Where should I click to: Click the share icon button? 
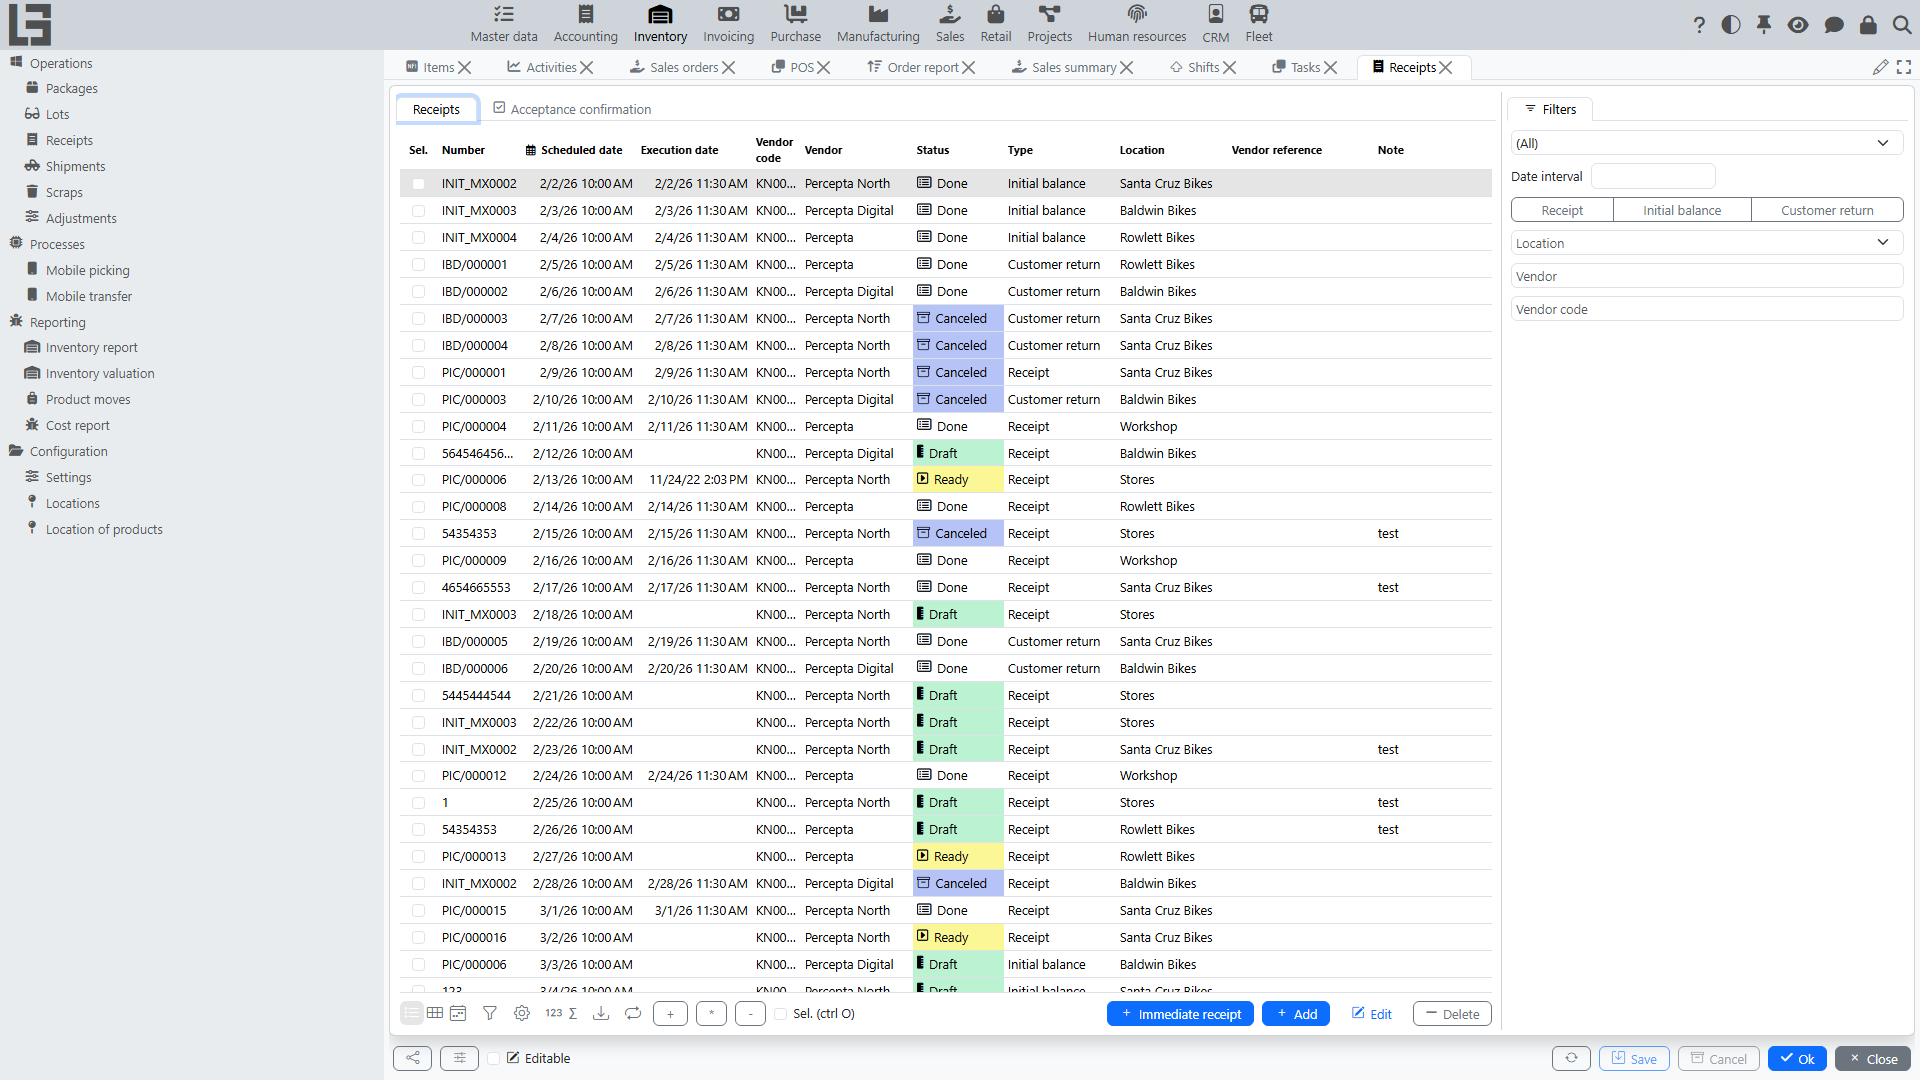point(413,1058)
